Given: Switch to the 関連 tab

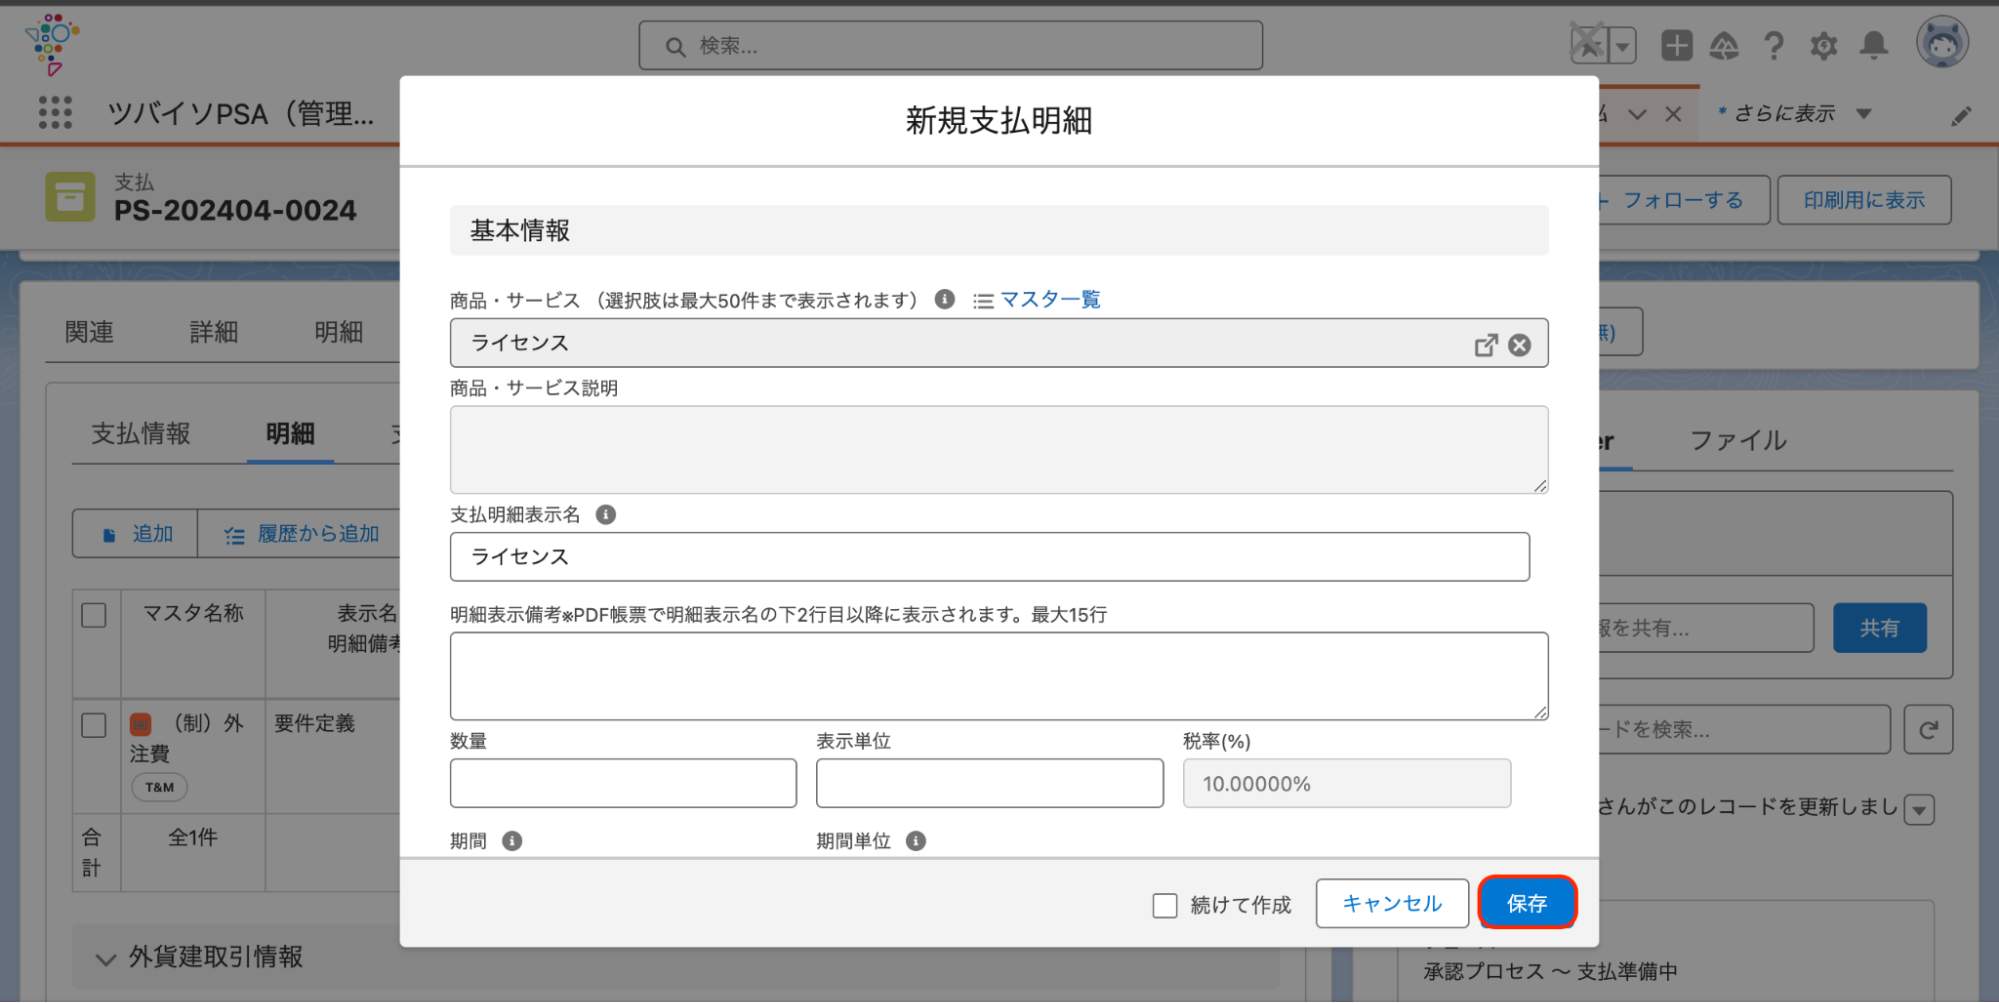Looking at the screenshot, I should coord(89,332).
